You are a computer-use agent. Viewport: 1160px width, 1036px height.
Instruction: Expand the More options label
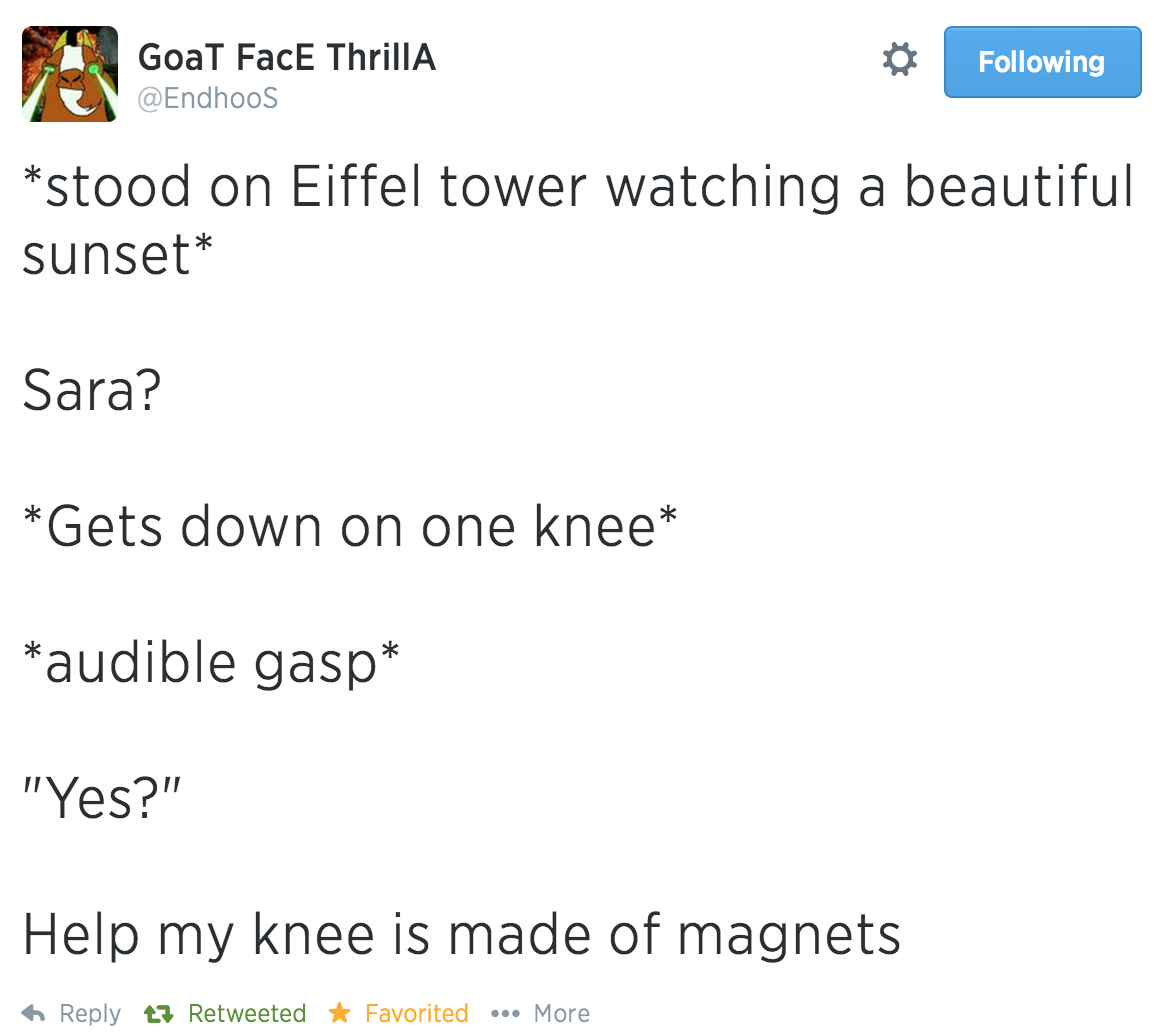[x=562, y=1012]
